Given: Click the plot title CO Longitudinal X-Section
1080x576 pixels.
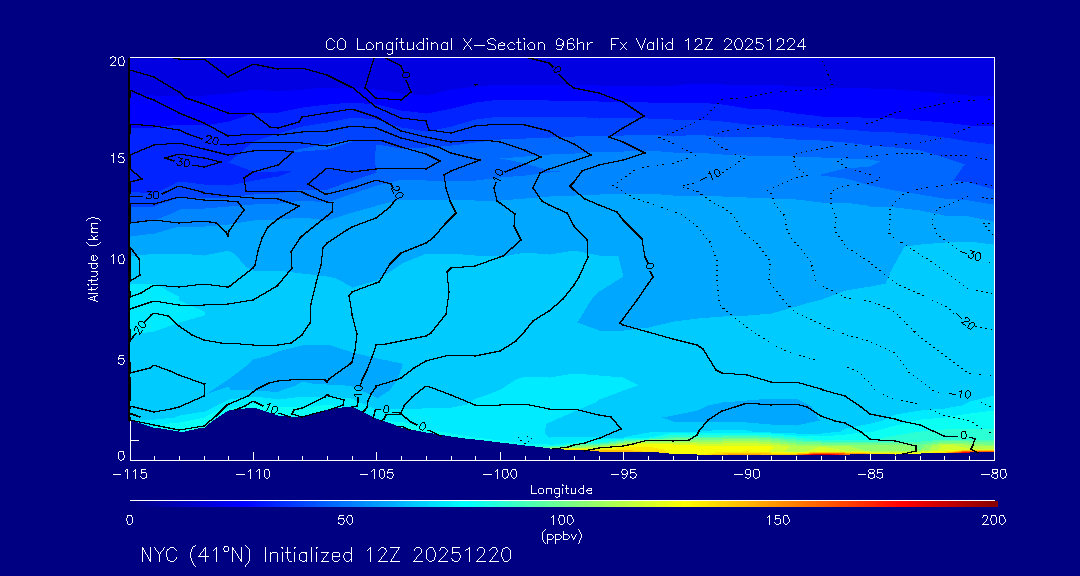Looking at the screenshot, I should 566,45.
